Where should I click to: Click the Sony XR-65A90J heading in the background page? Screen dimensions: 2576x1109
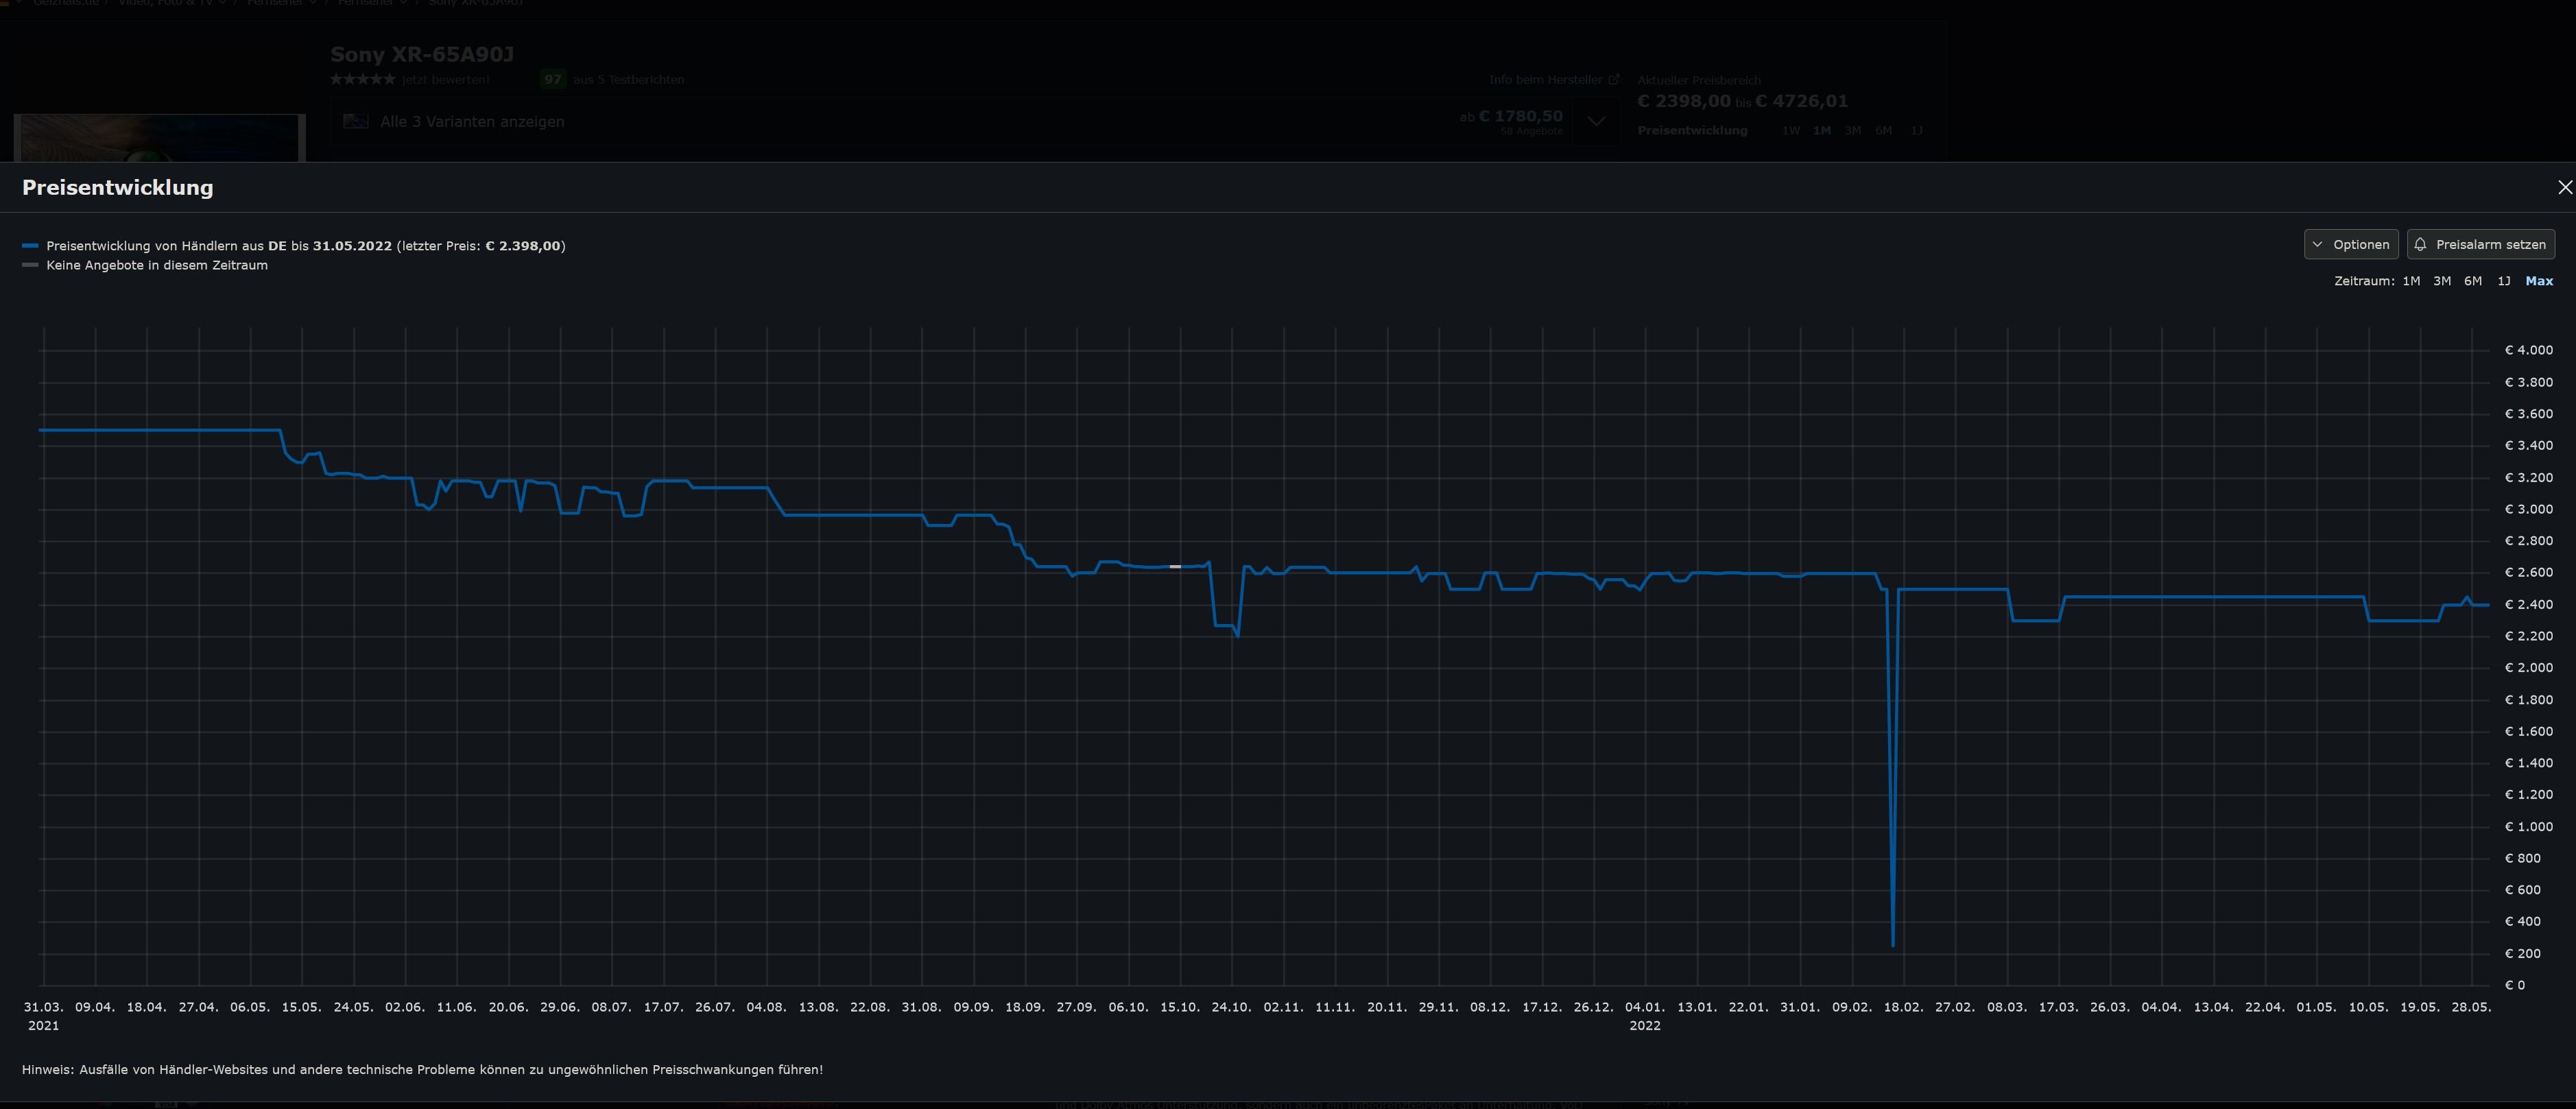[x=422, y=54]
